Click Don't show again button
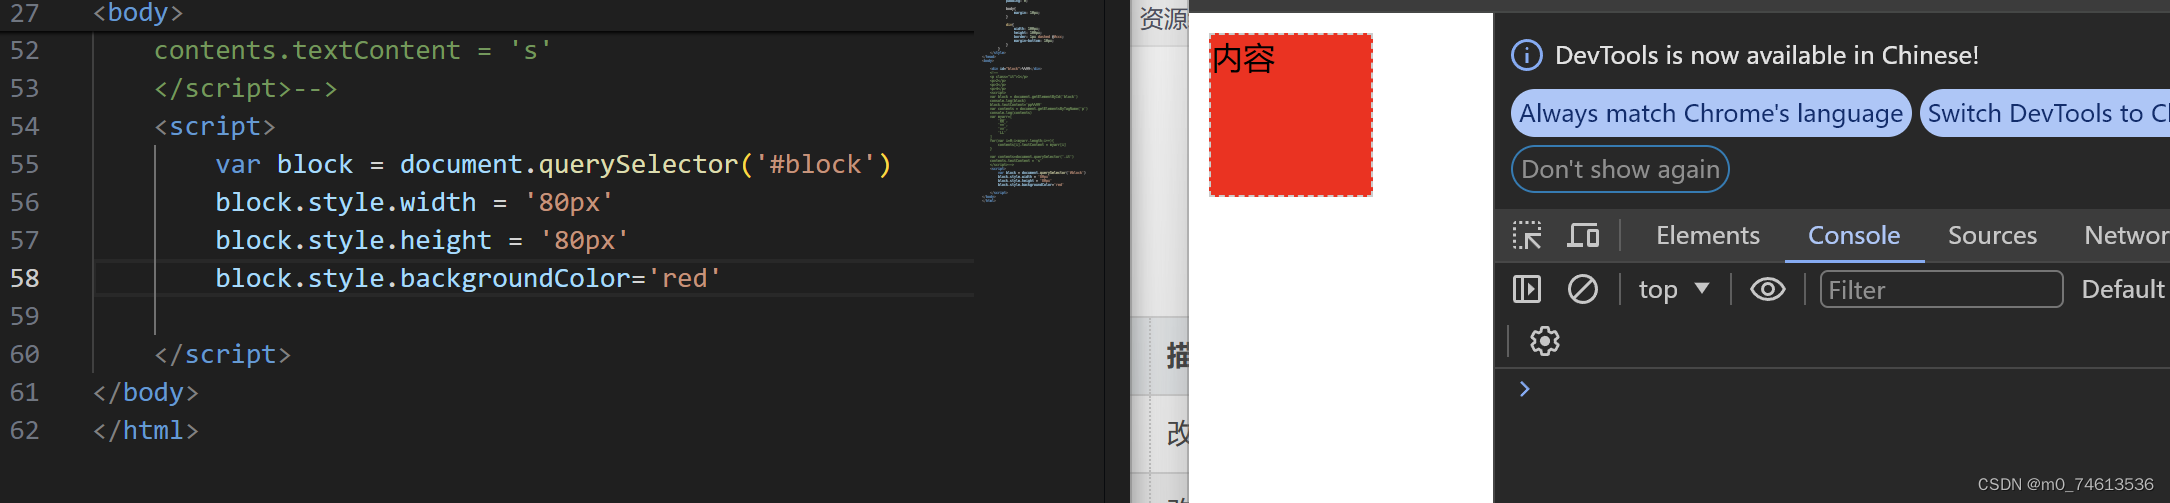The image size is (2170, 503). pyautogui.click(x=1620, y=169)
